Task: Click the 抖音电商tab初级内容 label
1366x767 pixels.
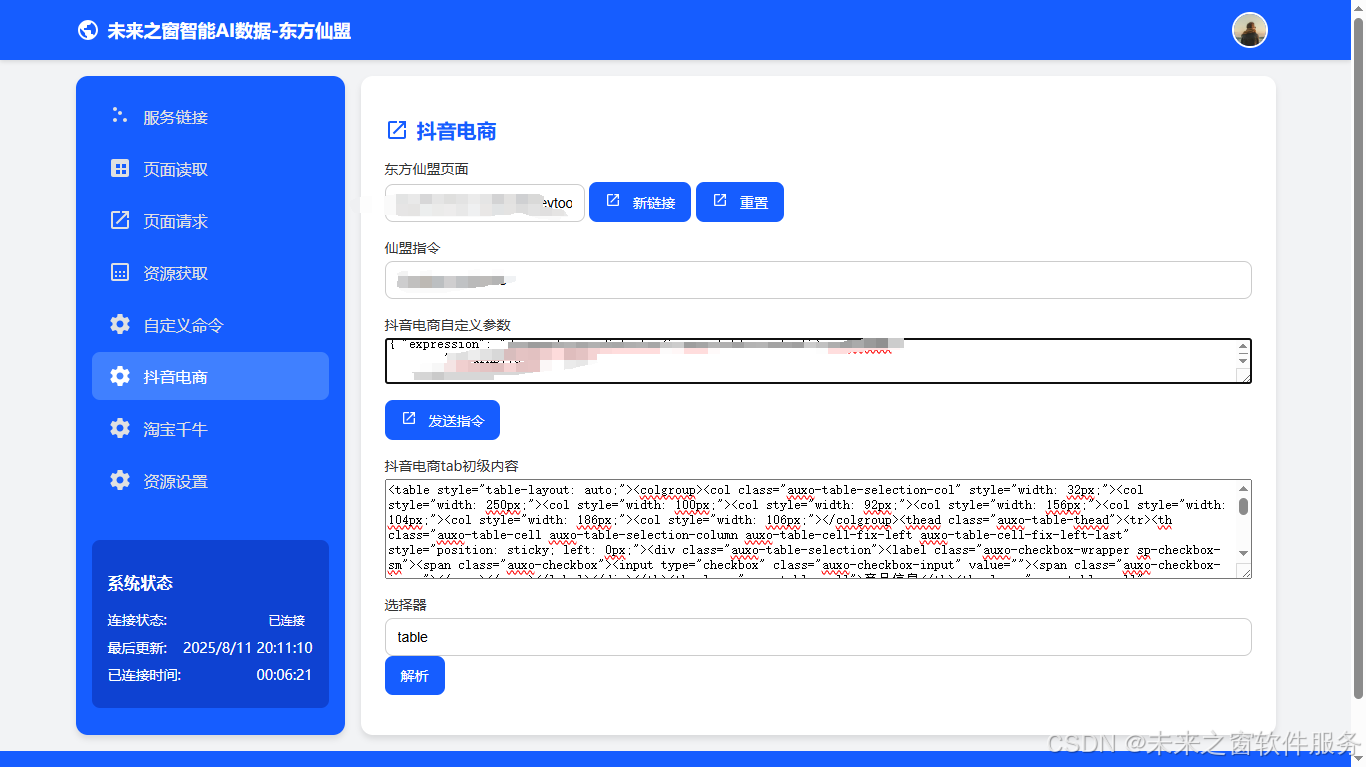Action: click(452, 466)
